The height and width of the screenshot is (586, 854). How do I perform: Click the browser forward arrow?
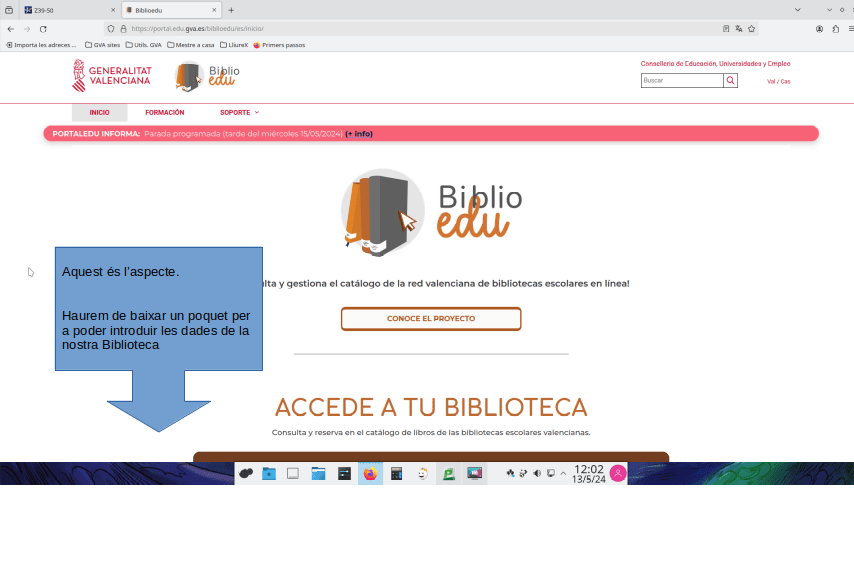coord(27,29)
